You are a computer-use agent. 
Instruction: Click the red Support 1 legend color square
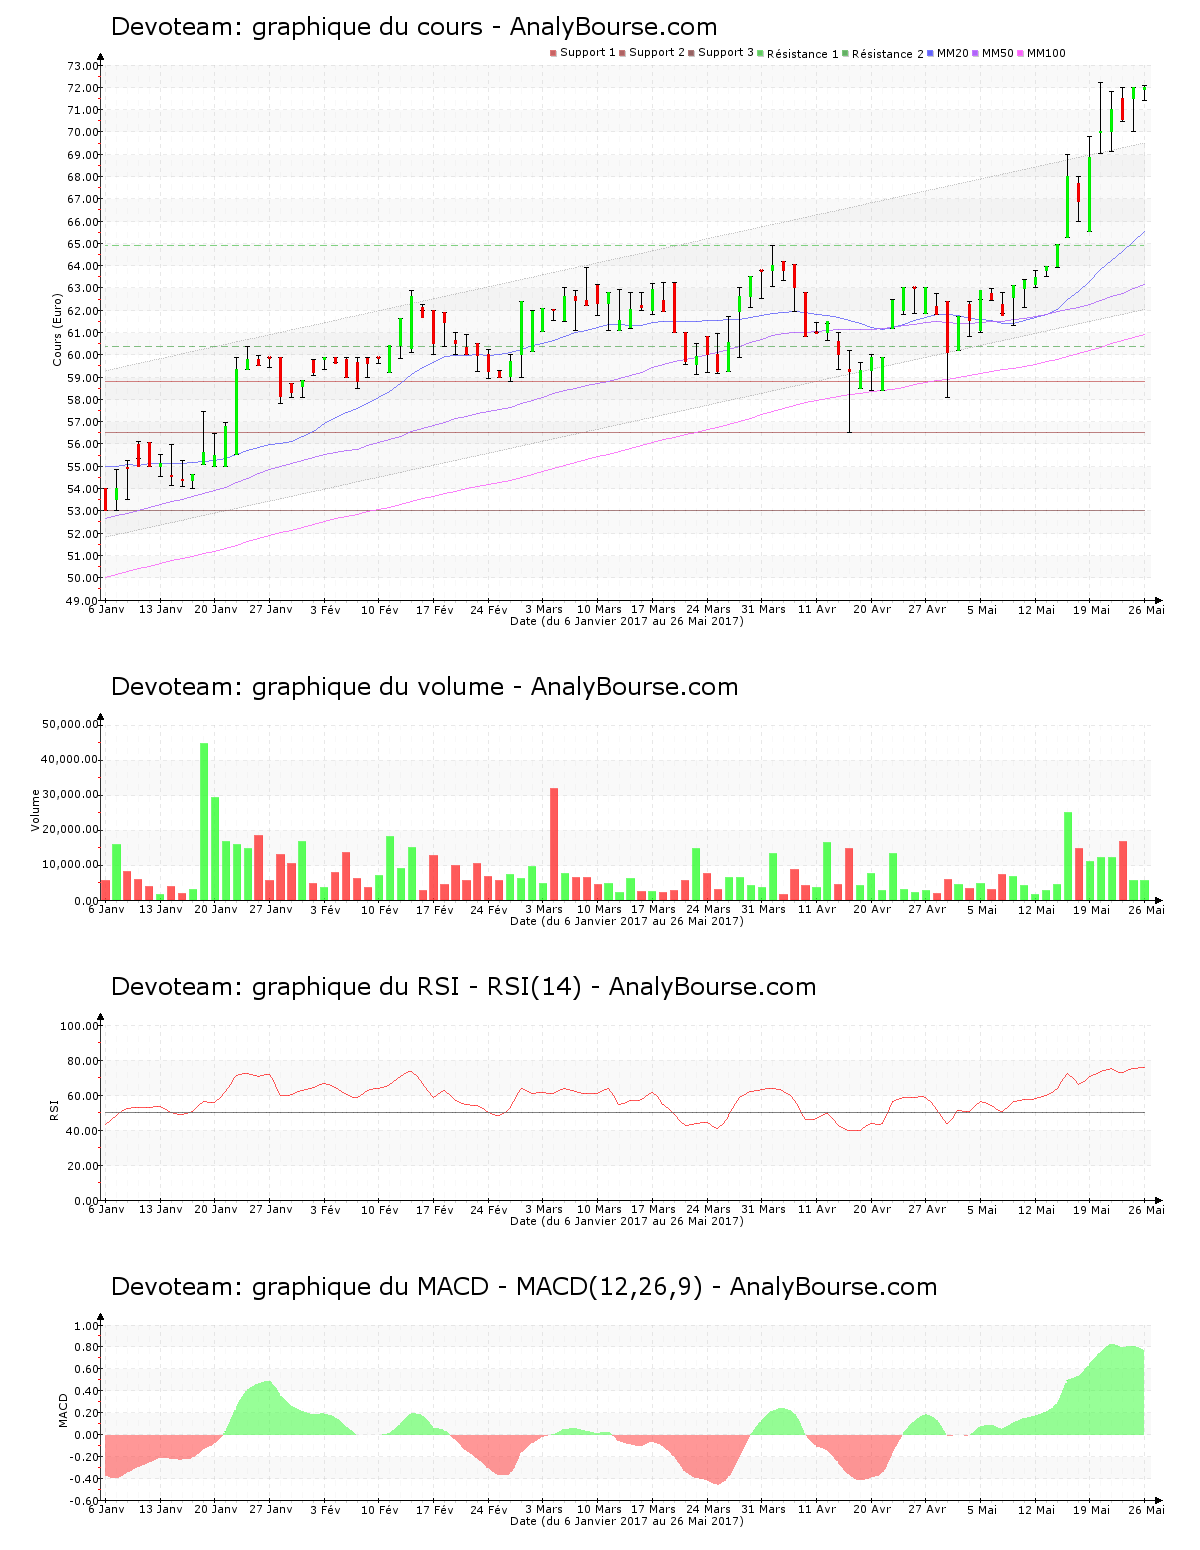tap(553, 54)
